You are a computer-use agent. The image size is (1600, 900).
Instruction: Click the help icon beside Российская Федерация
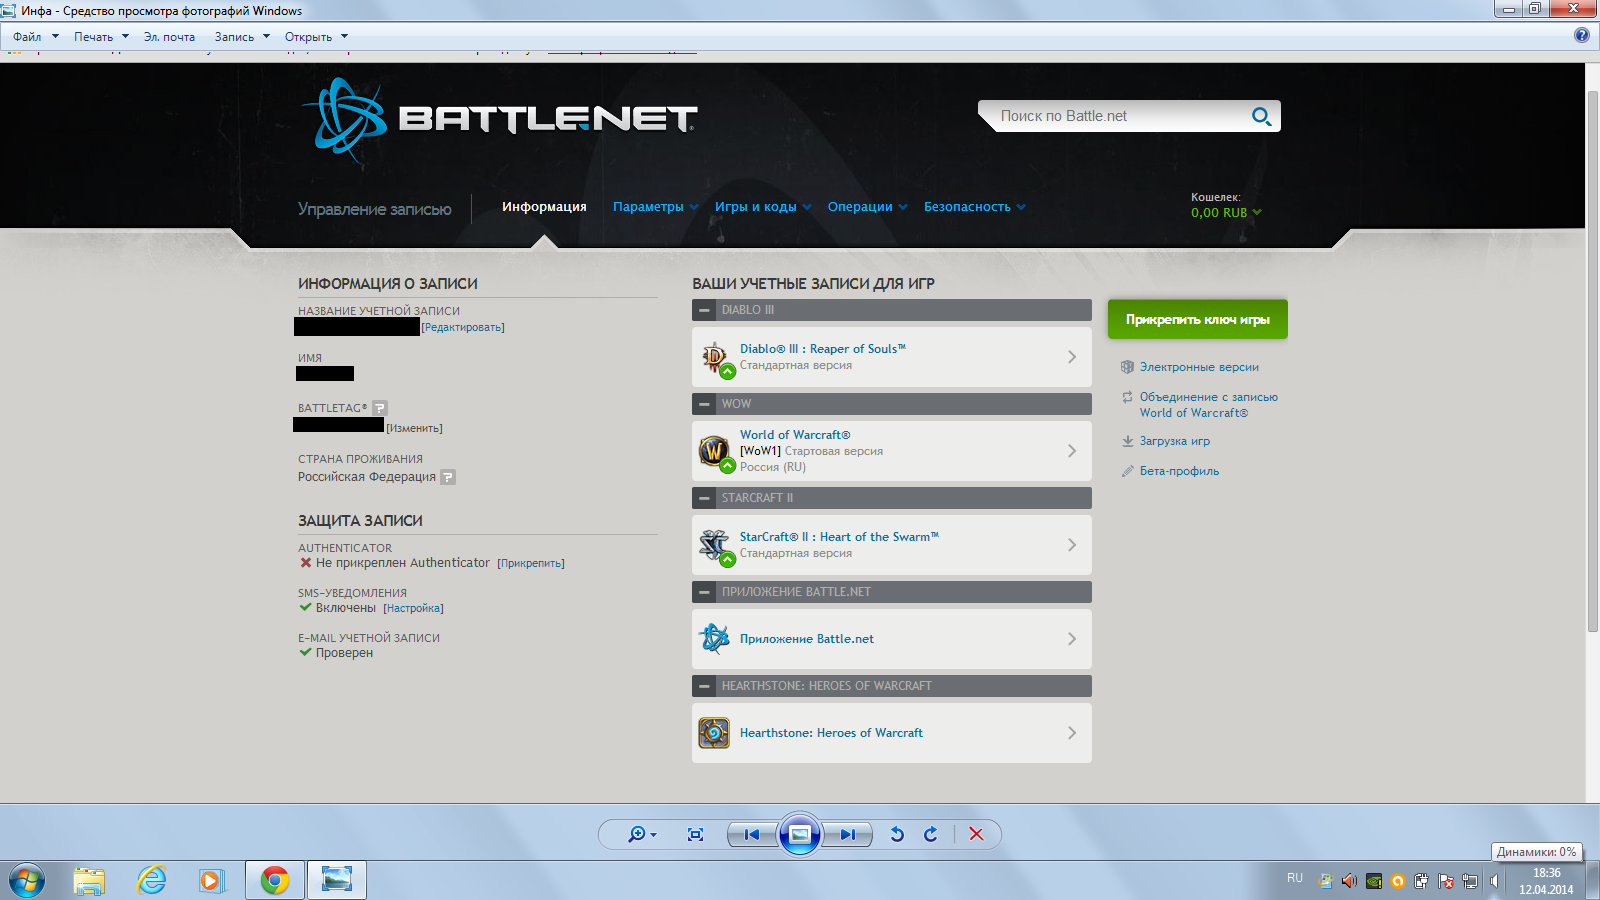(x=448, y=477)
